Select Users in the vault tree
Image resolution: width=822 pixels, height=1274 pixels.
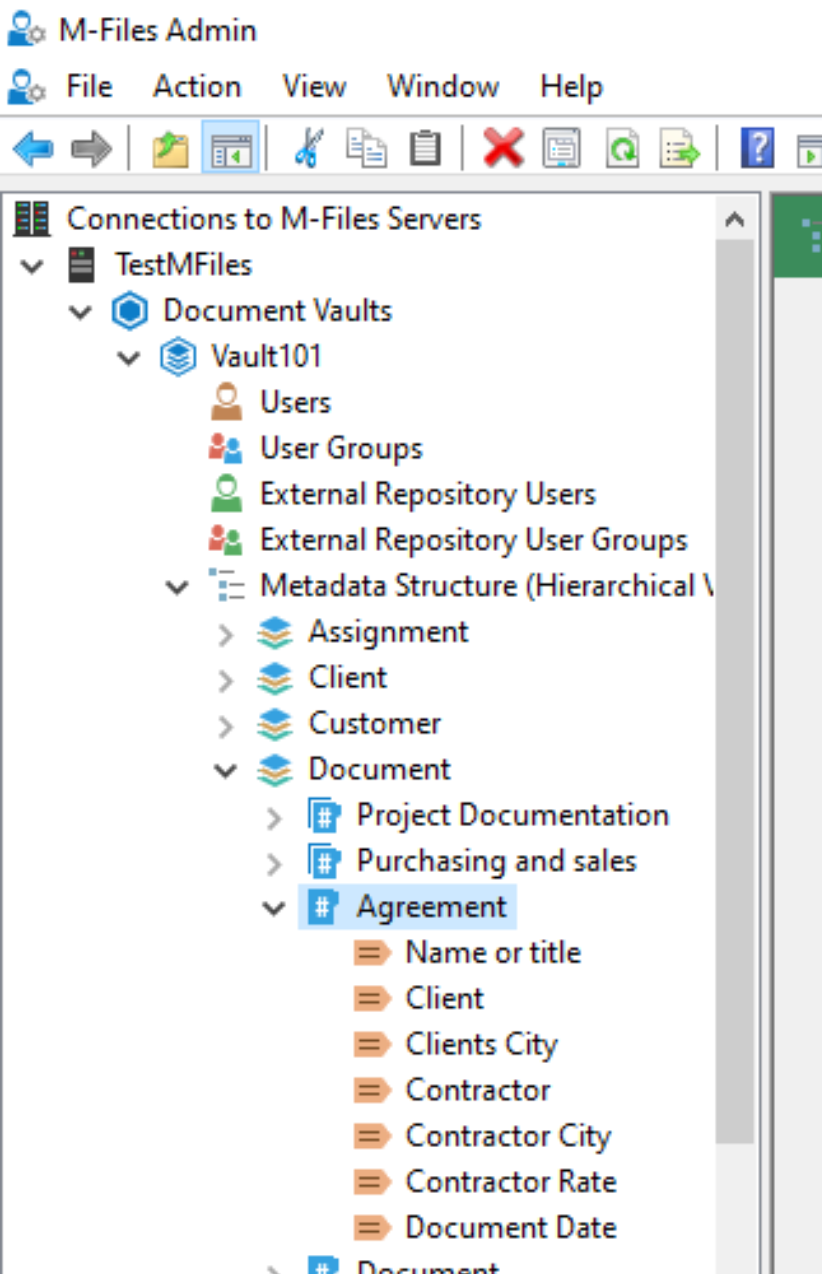[x=295, y=402]
